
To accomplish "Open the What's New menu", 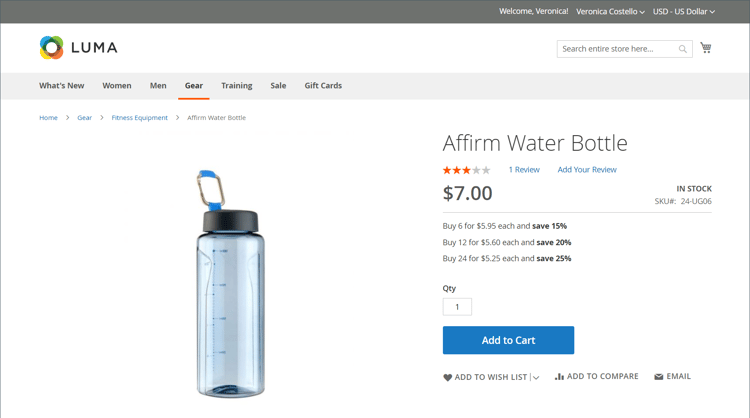I will [x=62, y=86].
